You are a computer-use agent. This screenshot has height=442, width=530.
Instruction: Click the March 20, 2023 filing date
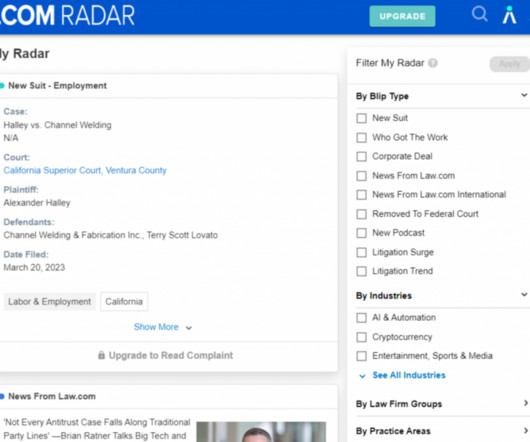click(34, 267)
